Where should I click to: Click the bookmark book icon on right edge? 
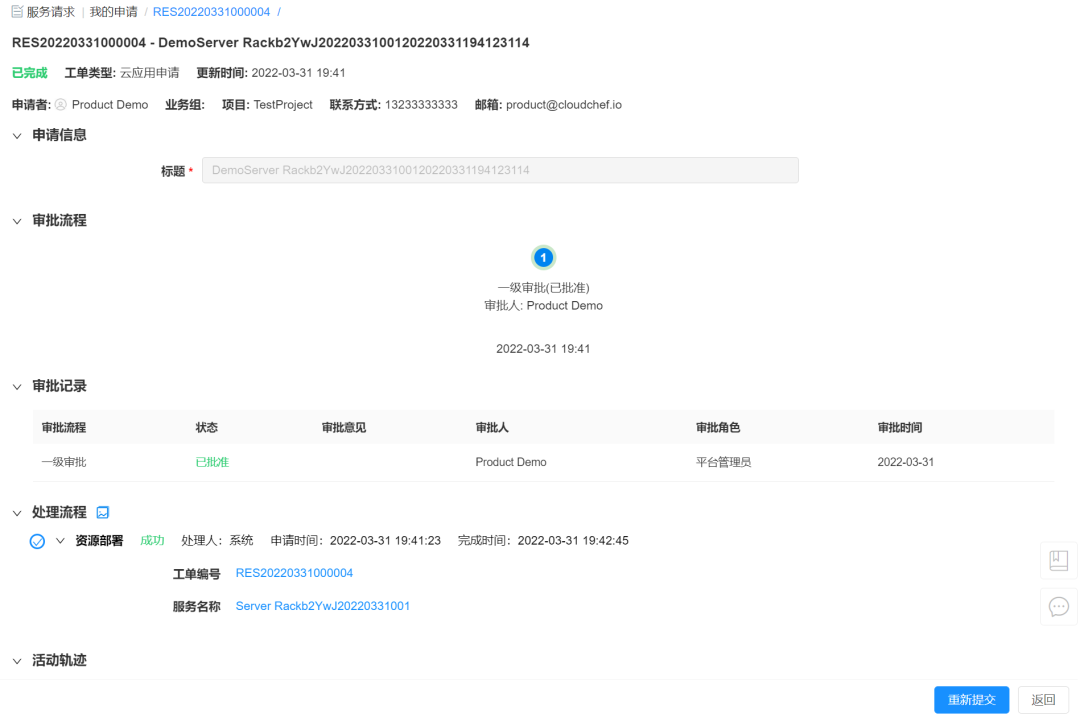click(1059, 560)
